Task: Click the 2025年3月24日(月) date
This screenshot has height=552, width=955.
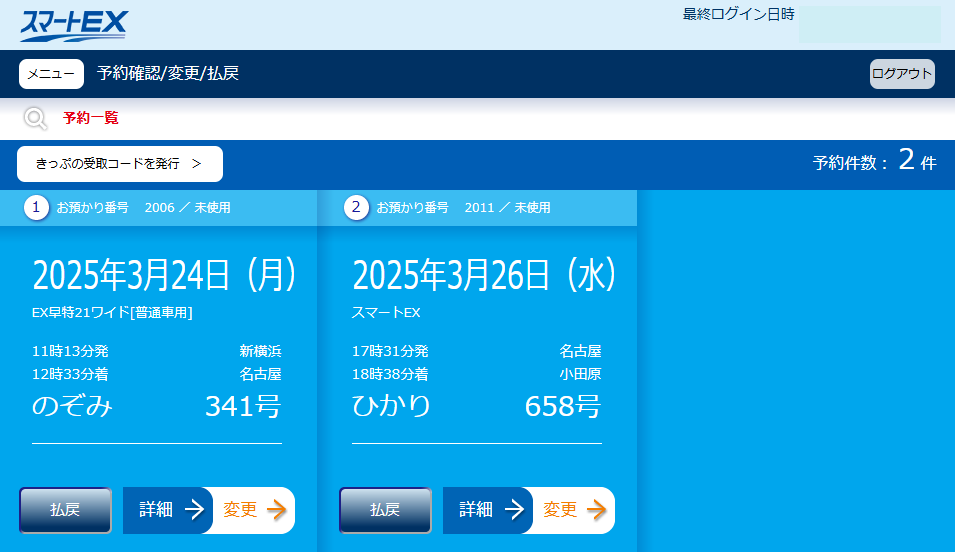Action: coord(164,275)
